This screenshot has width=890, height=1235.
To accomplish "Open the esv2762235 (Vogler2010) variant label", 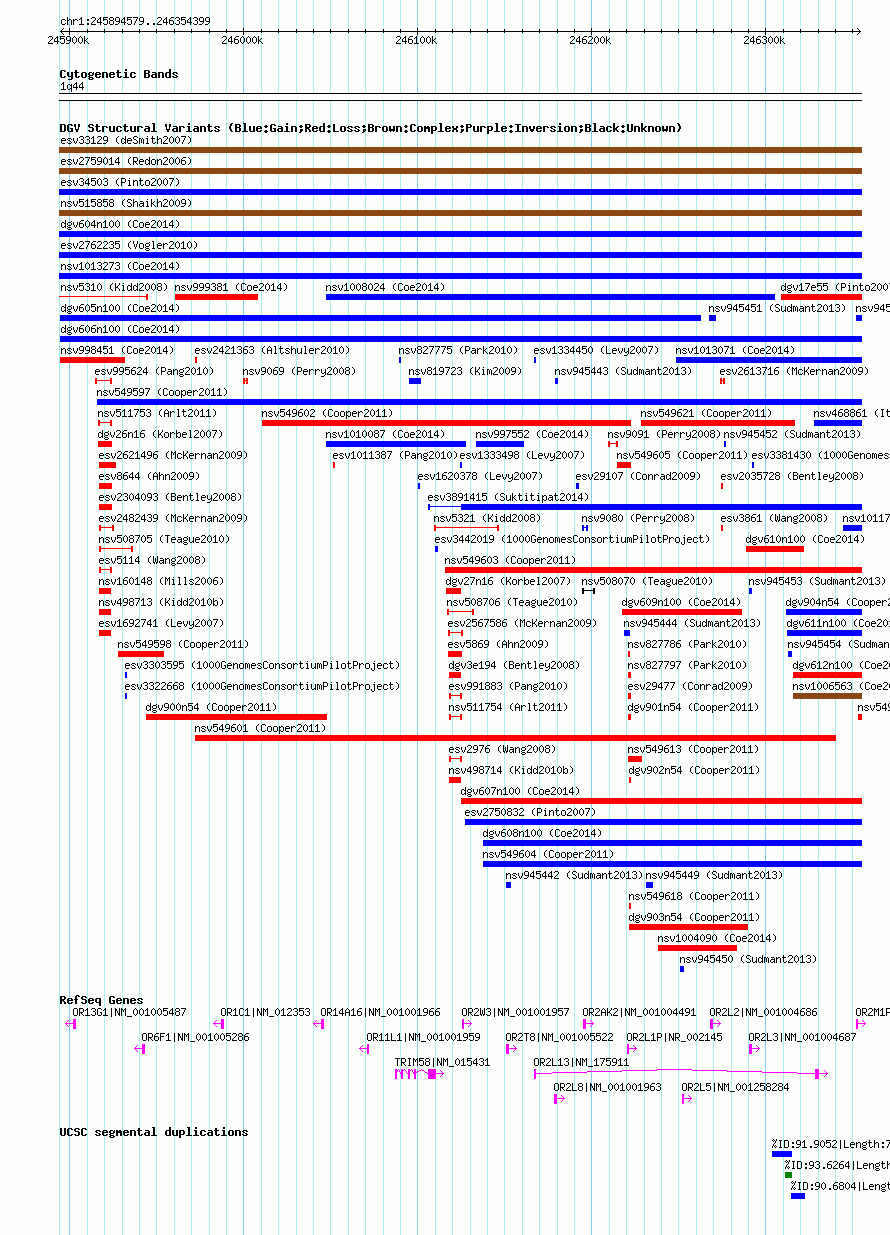I will point(128,245).
